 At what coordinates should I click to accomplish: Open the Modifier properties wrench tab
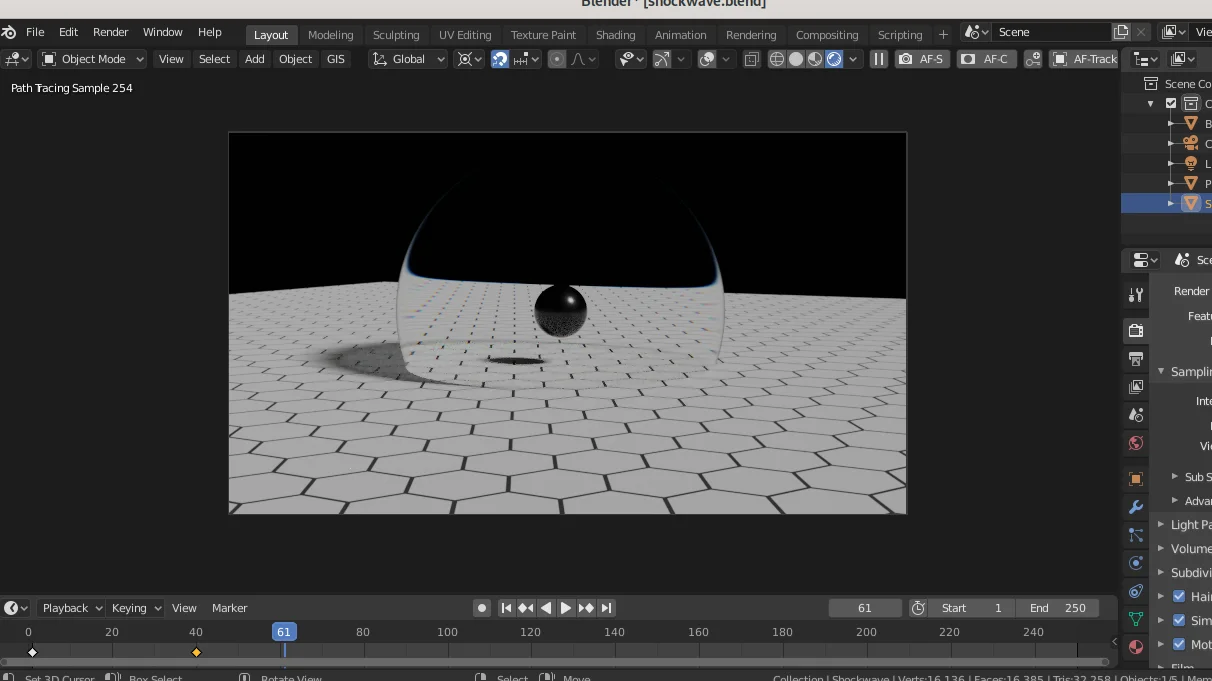point(1135,507)
